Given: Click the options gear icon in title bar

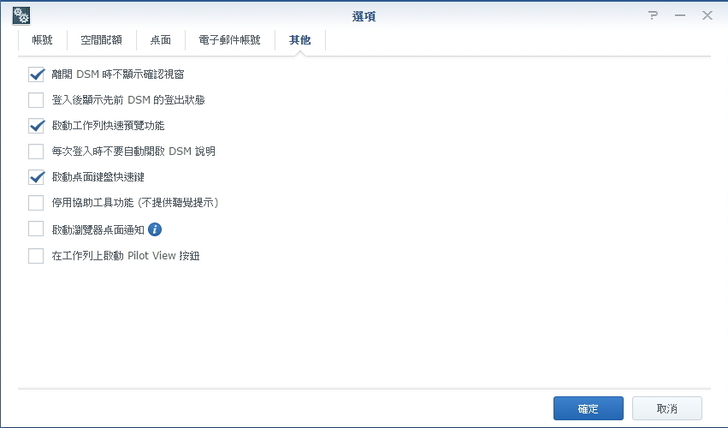Looking at the screenshot, I should [21, 16].
